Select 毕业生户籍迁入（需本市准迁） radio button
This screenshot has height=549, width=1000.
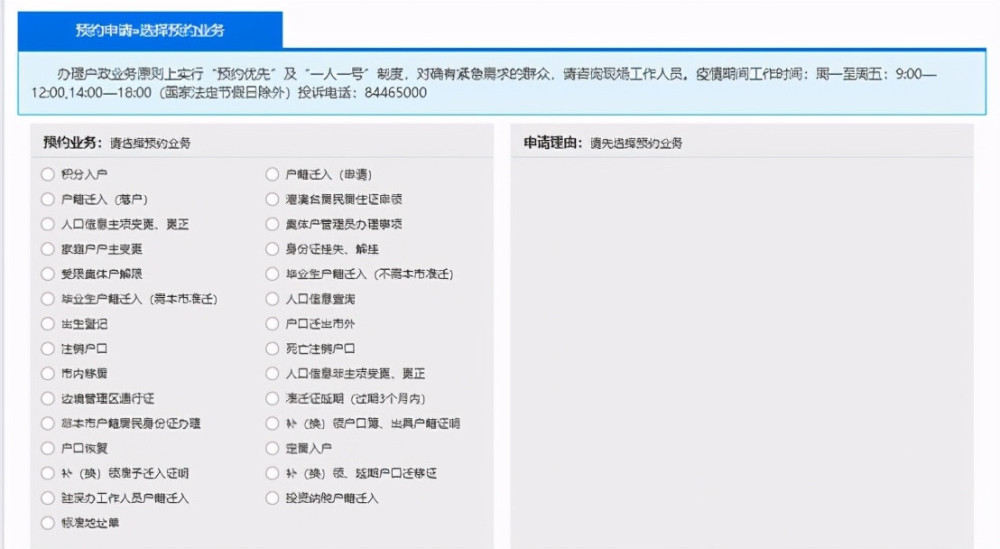pos(48,298)
